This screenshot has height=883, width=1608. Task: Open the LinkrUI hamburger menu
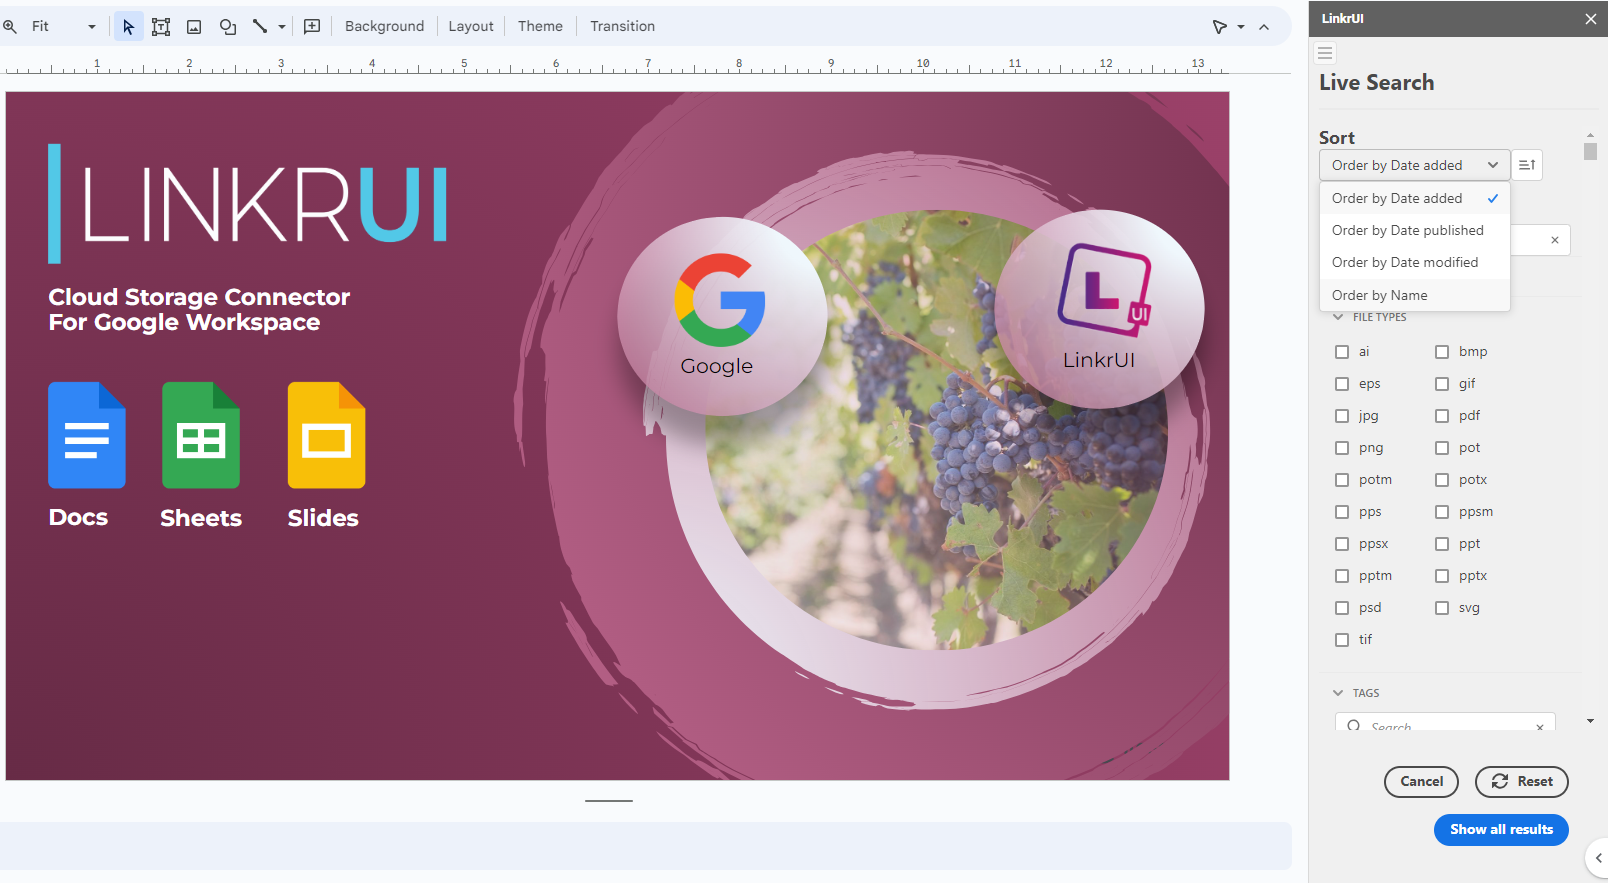[x=1325, y=53]
